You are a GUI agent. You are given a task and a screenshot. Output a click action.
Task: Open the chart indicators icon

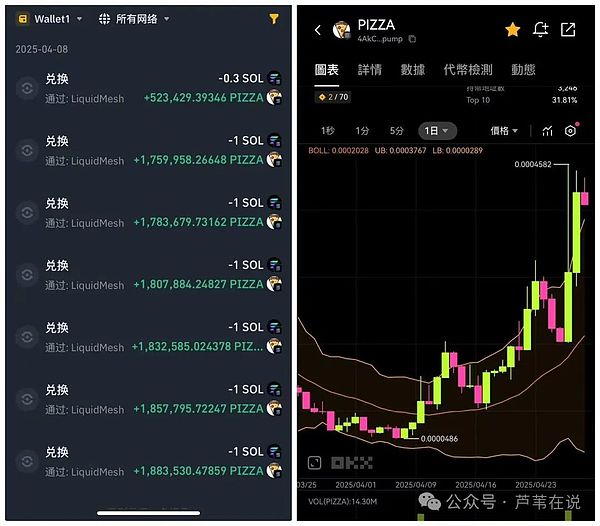click(x=548, y=131)
